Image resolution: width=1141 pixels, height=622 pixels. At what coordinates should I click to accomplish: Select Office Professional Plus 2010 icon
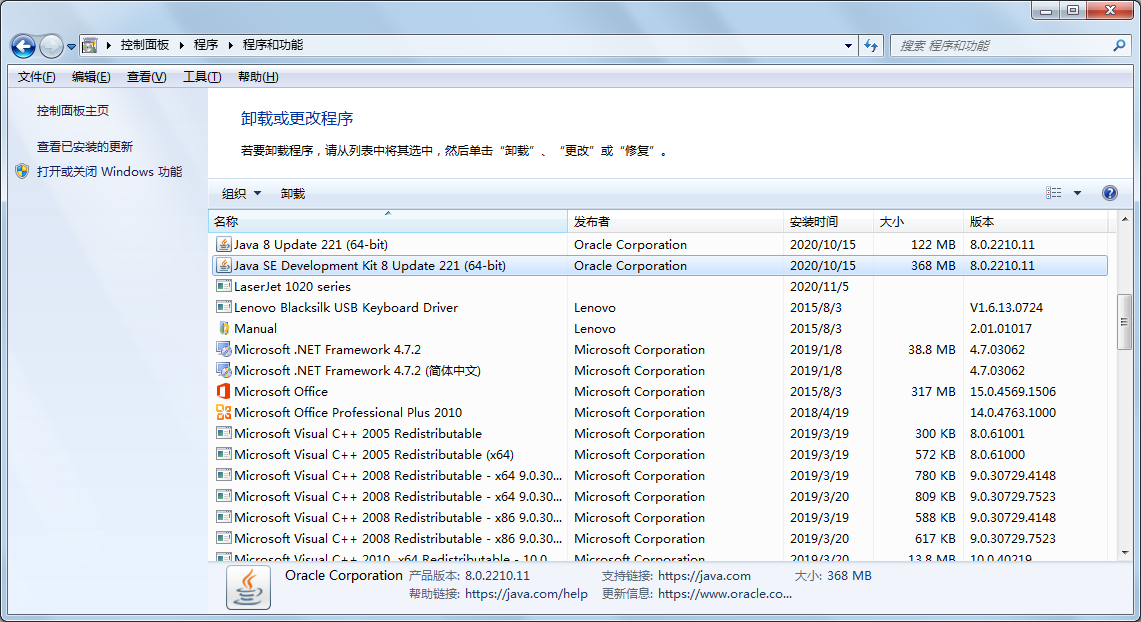223,412
